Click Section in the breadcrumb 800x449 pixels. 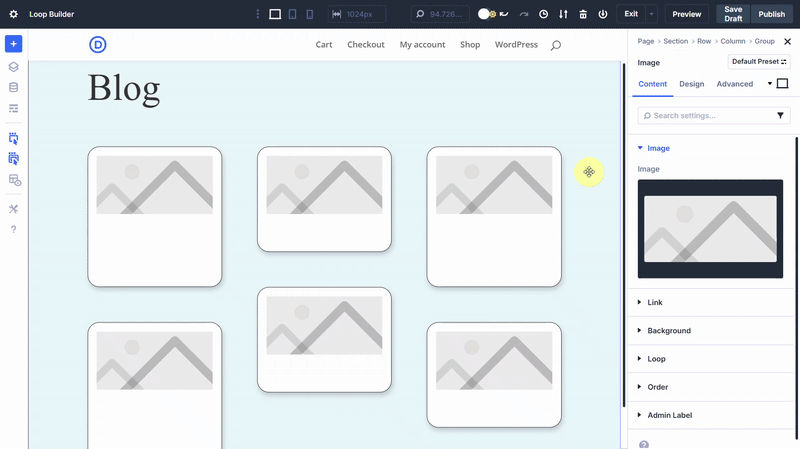[676, 41]
